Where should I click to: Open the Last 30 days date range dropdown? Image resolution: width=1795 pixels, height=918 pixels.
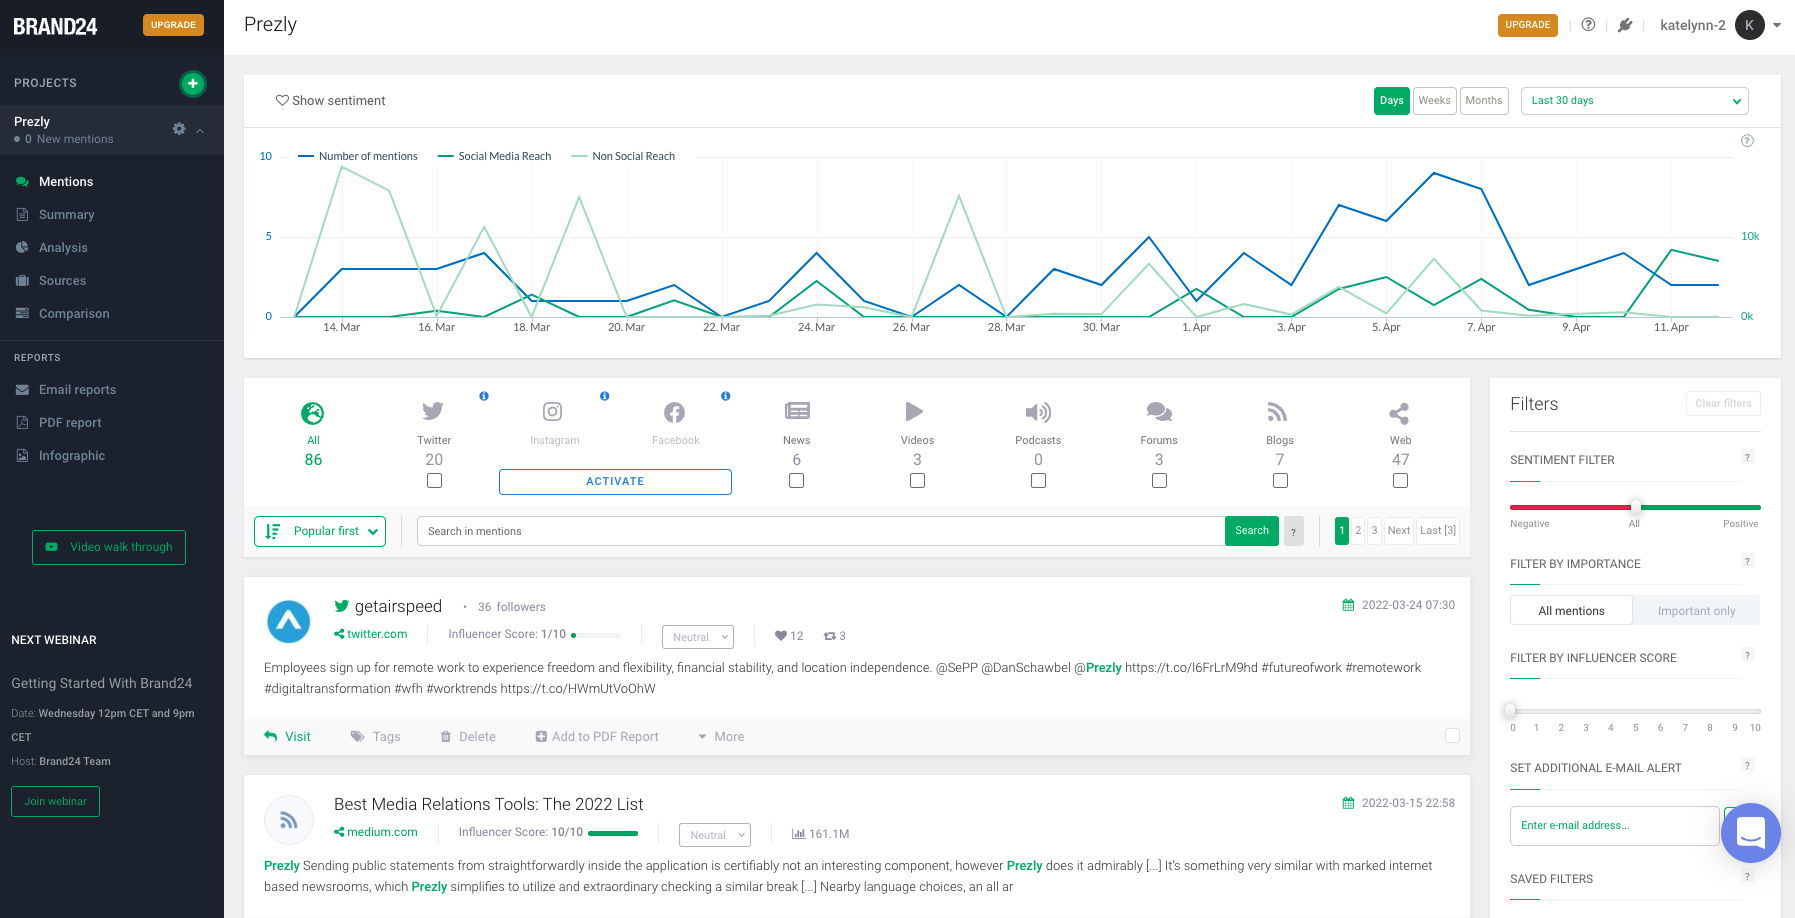click(1634, 100)
